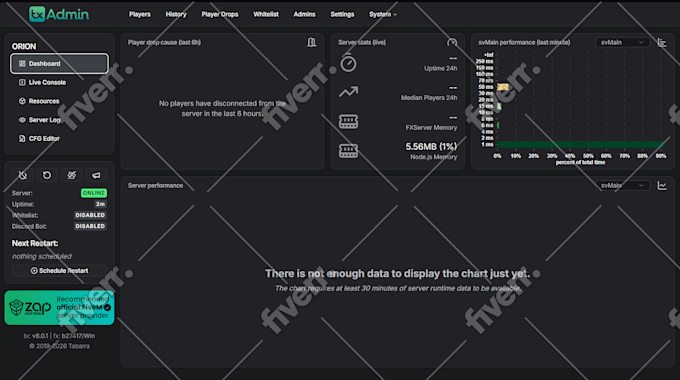Click the Tabarra copyright text
The image size is (680, 380).
pyautogui.click(x=59, y=346)
